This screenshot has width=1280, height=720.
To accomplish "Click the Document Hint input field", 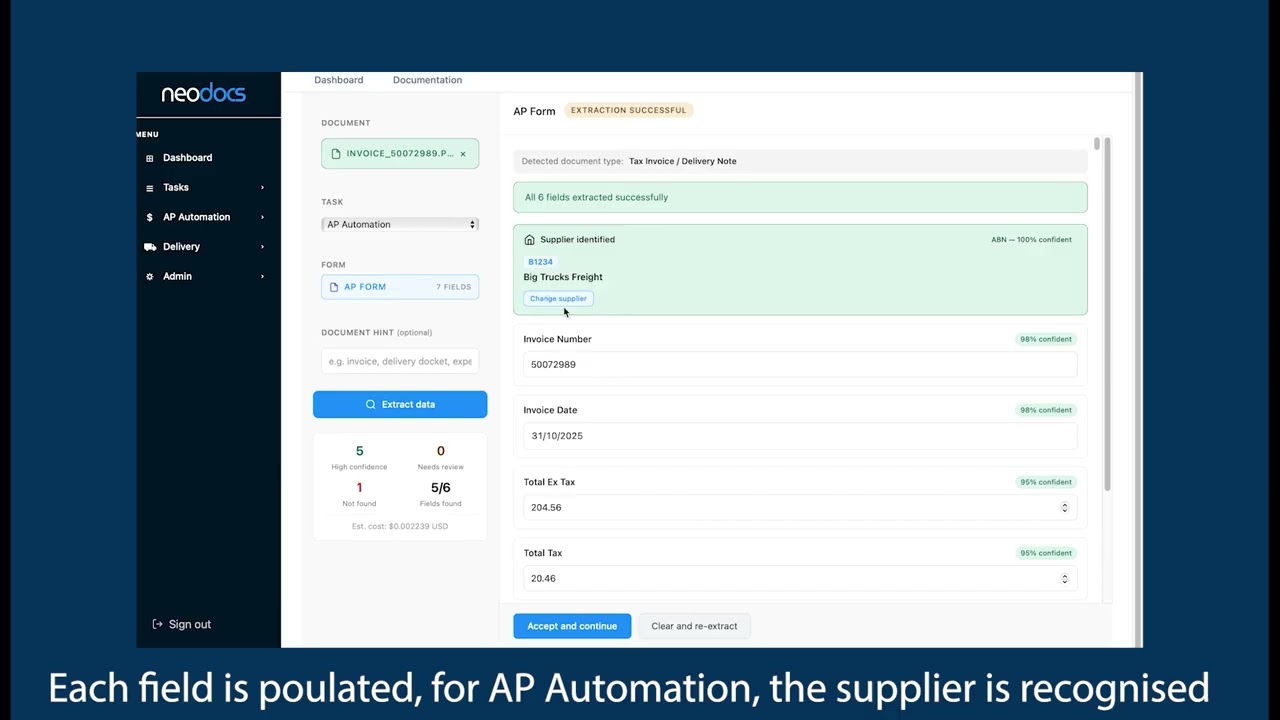I will point(400,361).
